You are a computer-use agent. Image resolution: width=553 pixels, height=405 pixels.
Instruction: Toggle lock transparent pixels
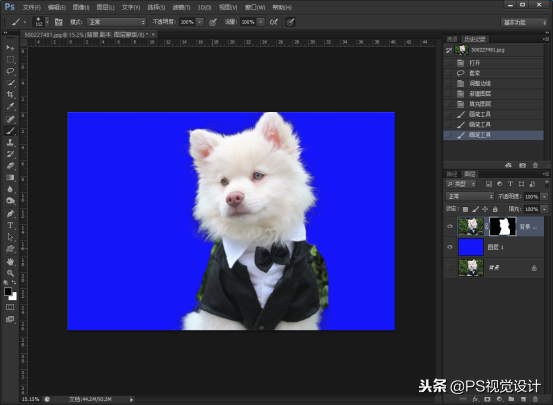(466, 209)
